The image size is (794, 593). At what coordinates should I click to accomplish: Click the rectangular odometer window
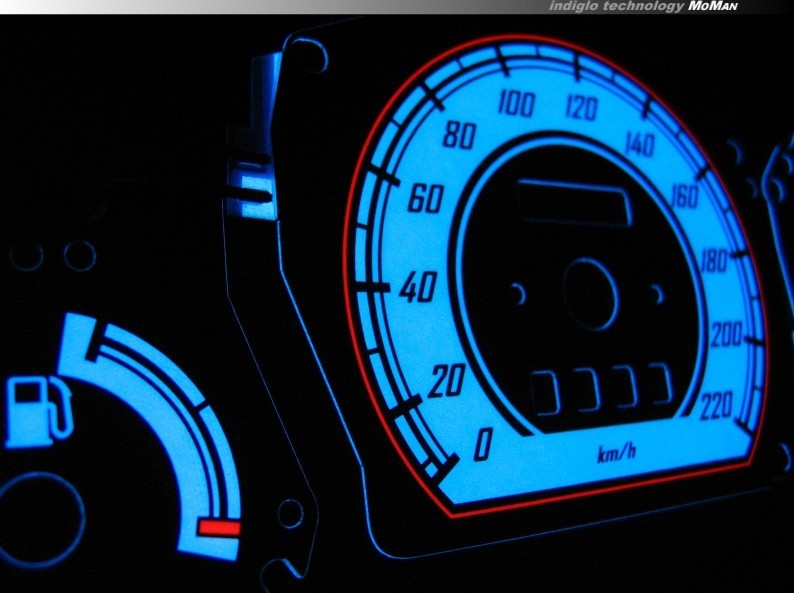pyautogui.click(x=575, y=204)
